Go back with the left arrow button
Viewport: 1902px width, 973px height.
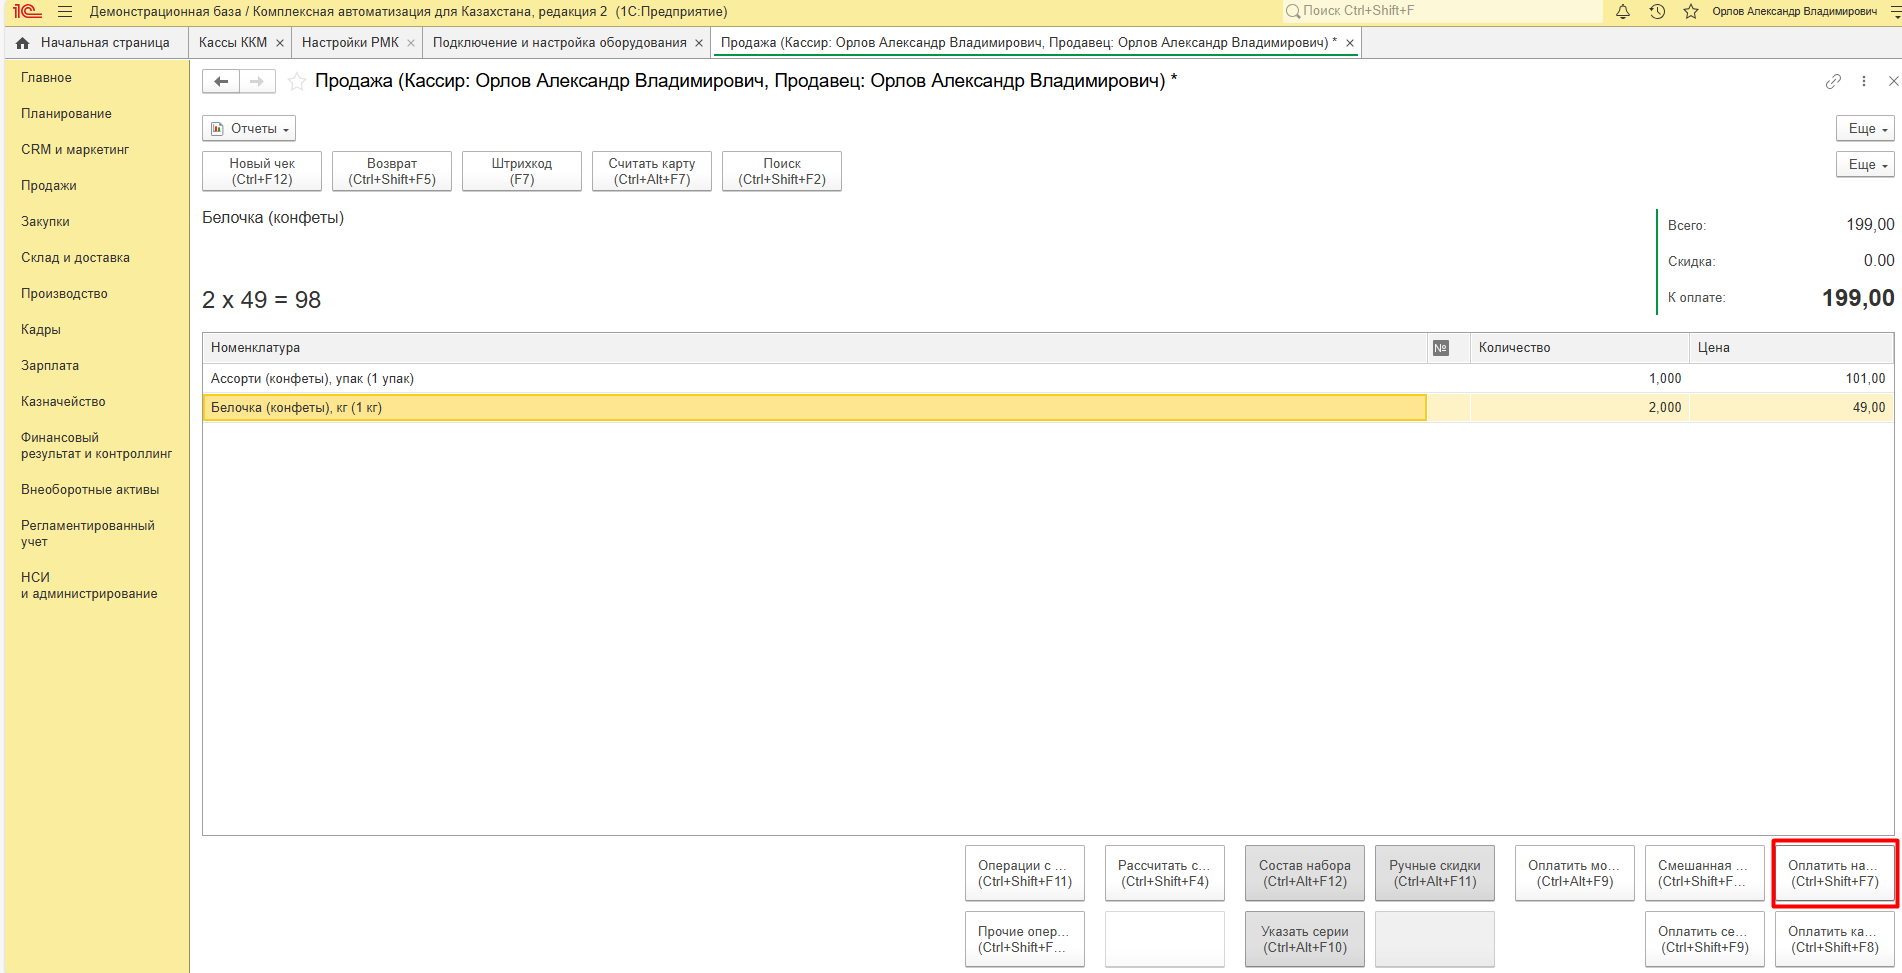click(221, 81)
